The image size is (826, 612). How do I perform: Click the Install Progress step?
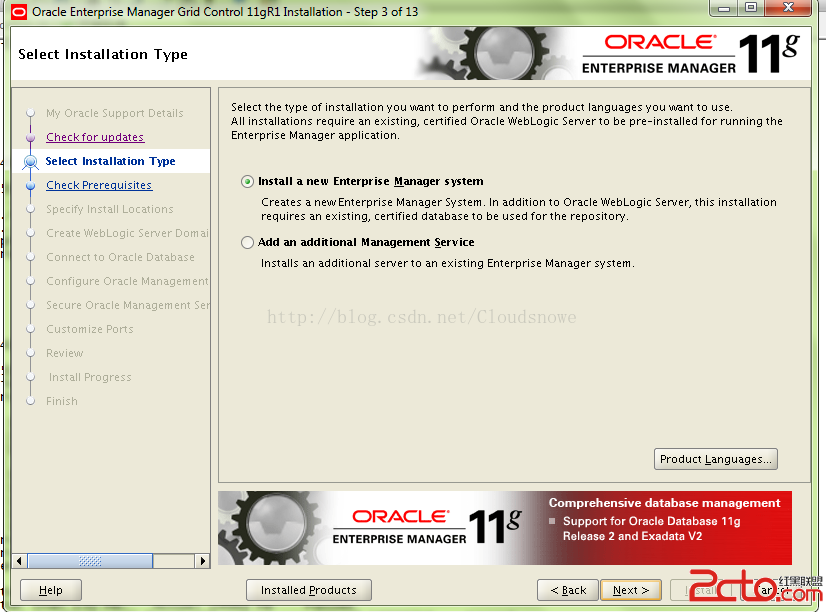(90, 377)
